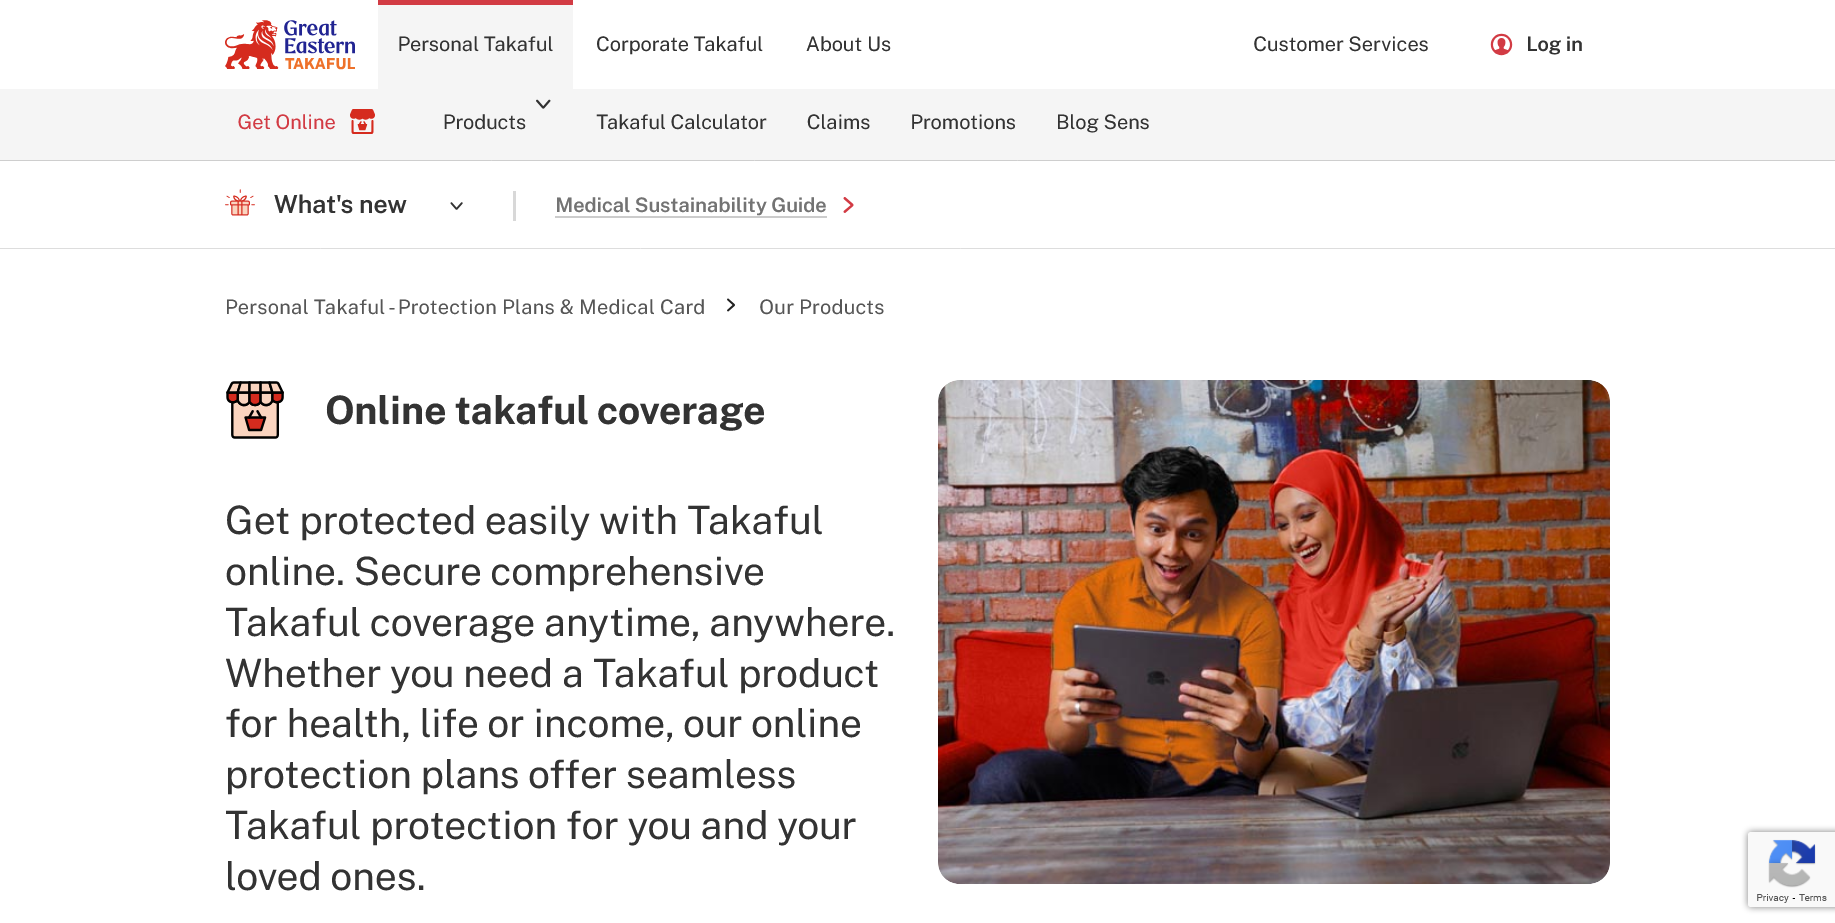Click the couple with tablet photo

pyautogui.click(x=1273, y=631)
